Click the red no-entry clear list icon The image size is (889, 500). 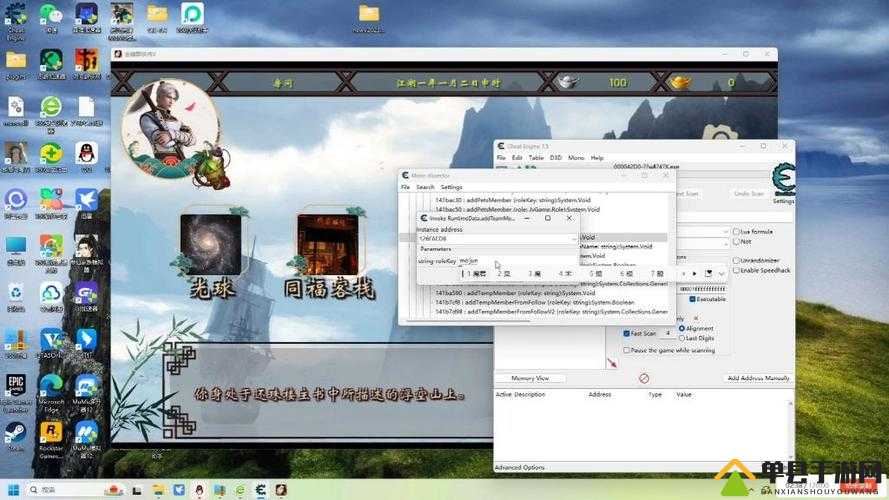pos(644,378)
